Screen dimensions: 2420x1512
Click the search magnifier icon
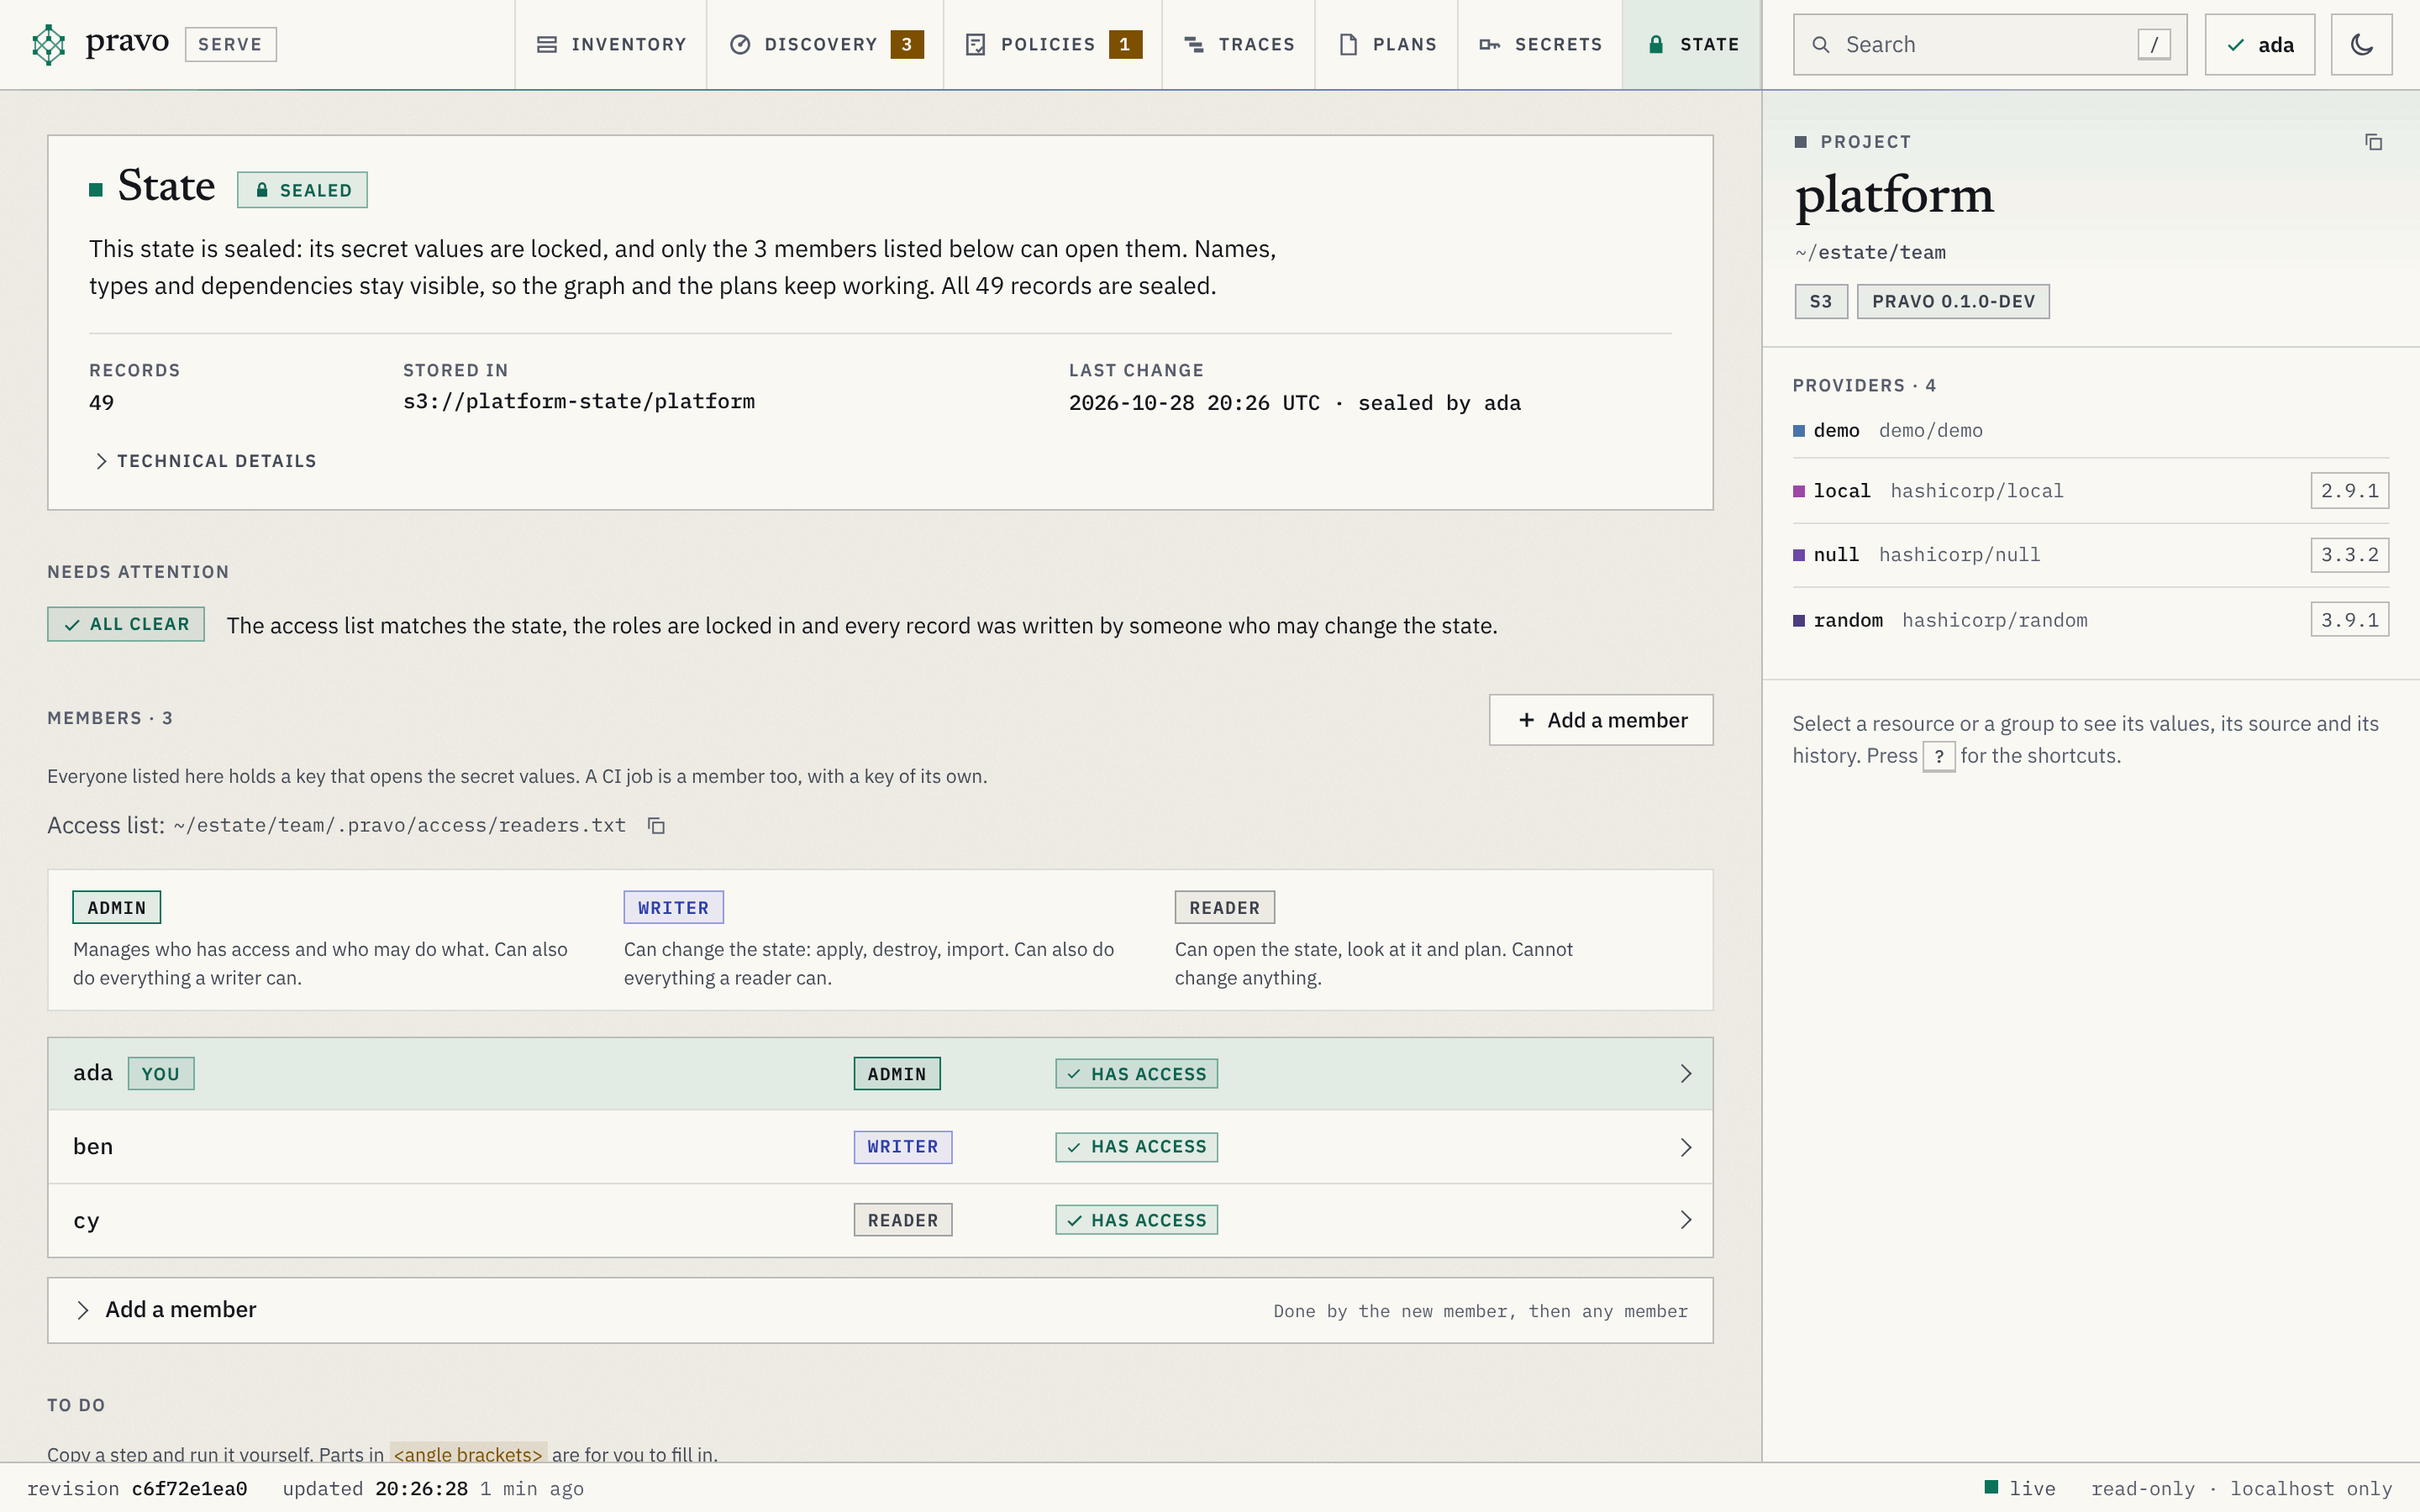[1821, 45]
